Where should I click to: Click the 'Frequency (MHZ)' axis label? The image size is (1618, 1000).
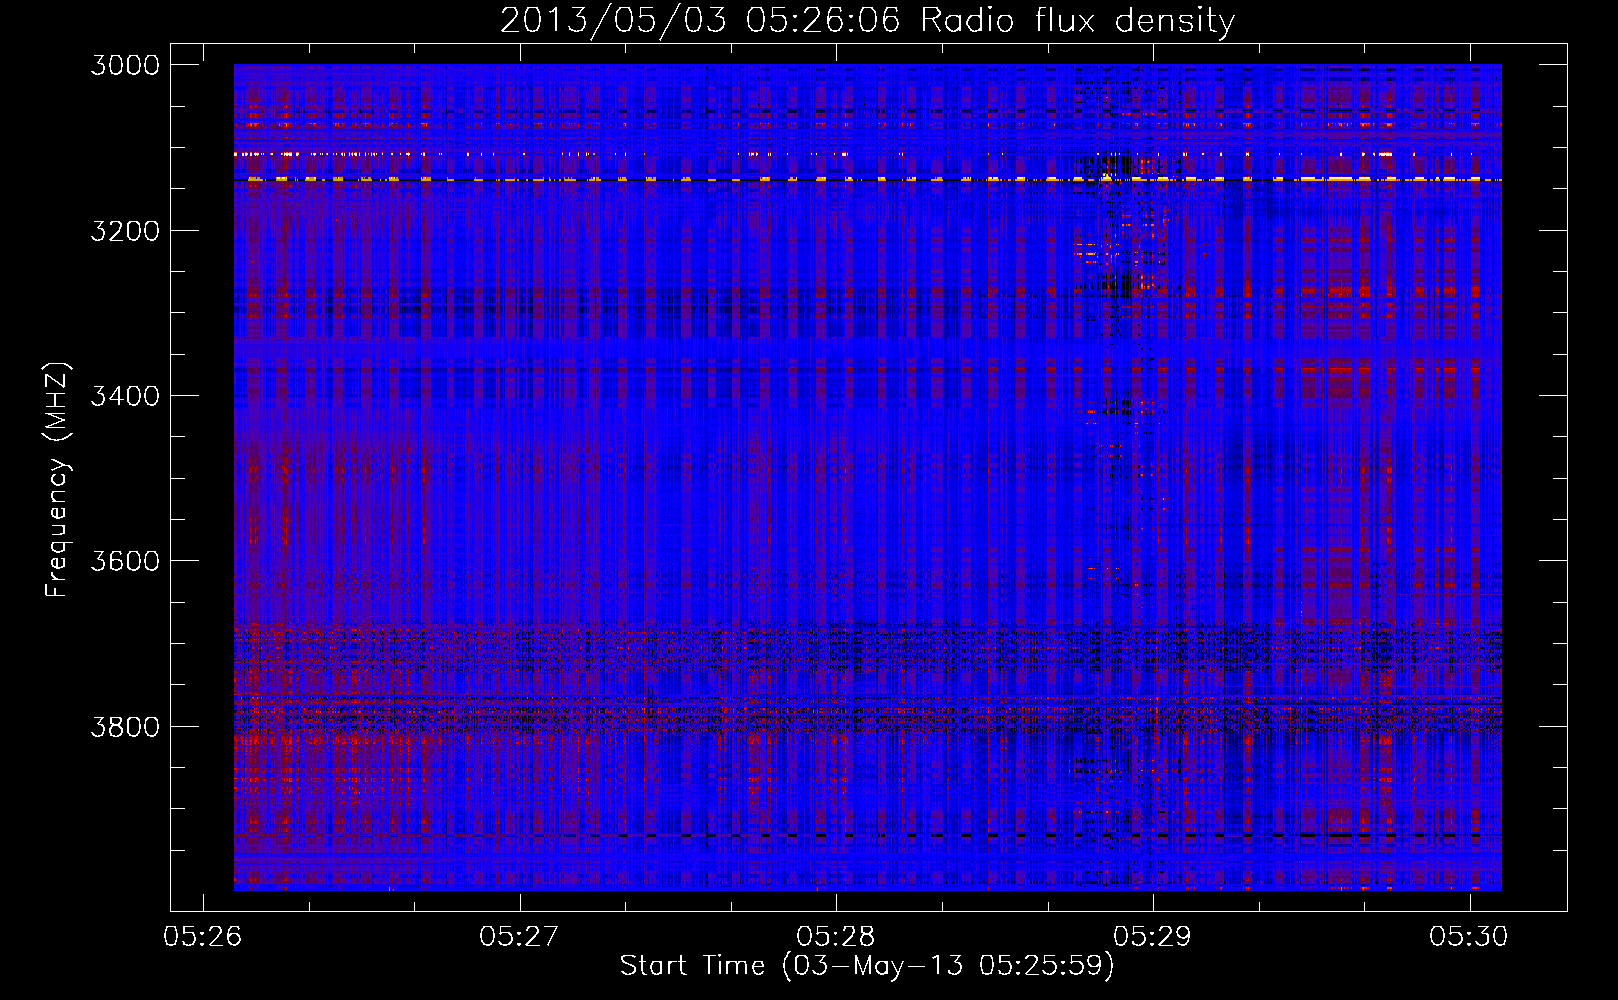click(x=57, y=480)
